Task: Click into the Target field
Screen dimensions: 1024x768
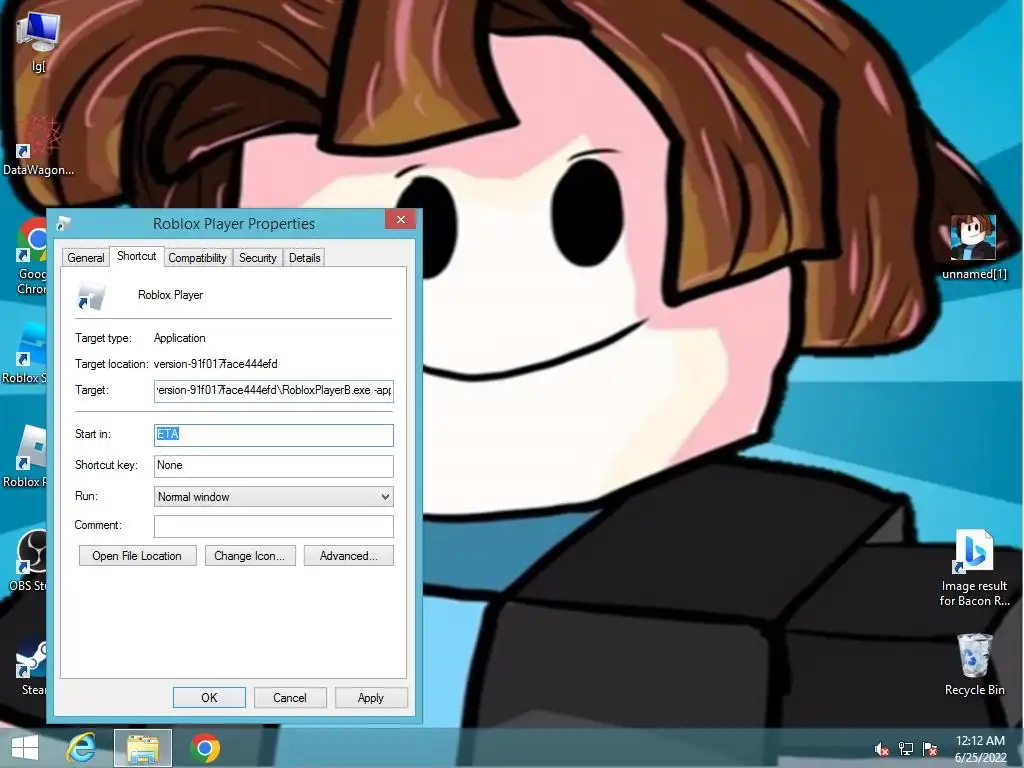Action: point(274,391)
